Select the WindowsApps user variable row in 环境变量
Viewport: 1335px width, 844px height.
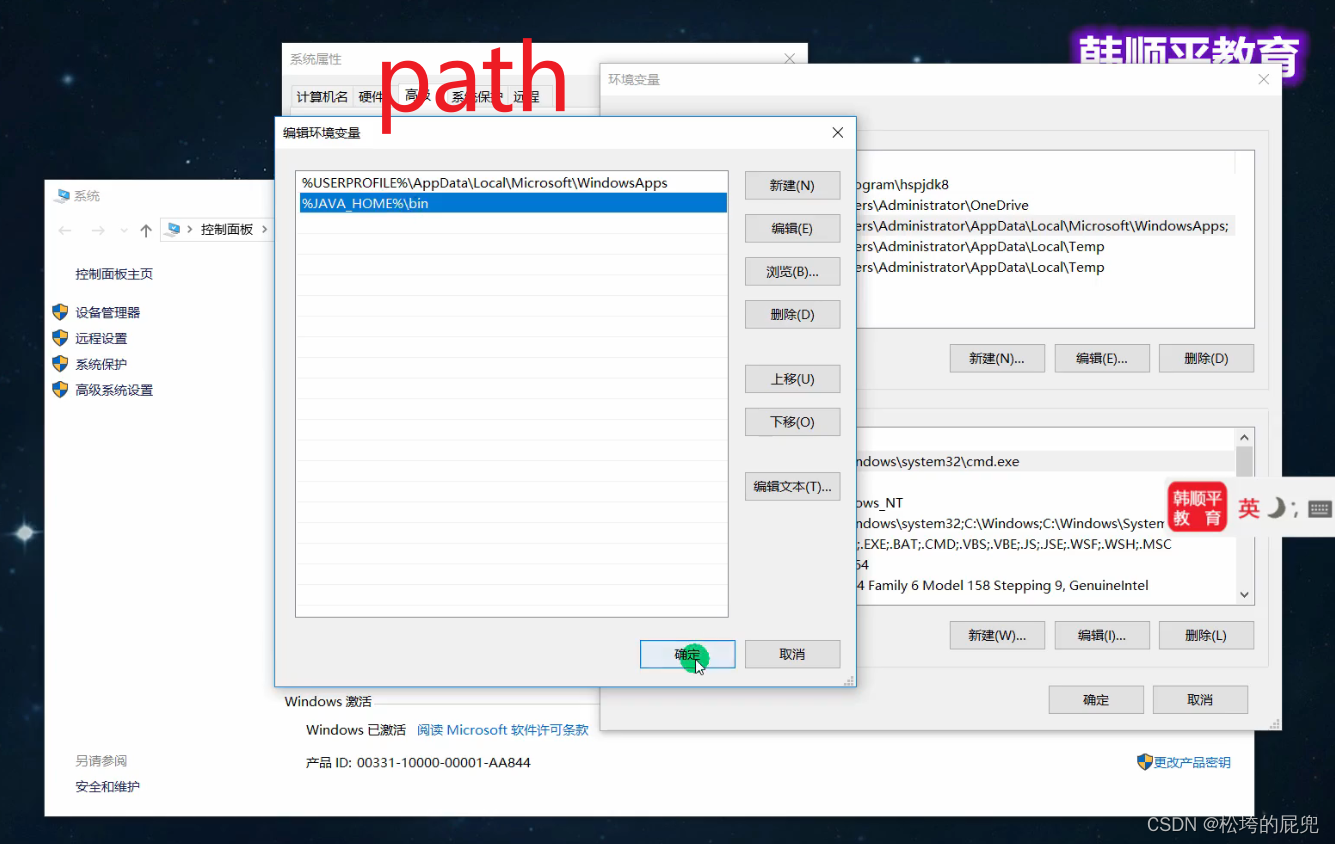tap(1044, 226)
